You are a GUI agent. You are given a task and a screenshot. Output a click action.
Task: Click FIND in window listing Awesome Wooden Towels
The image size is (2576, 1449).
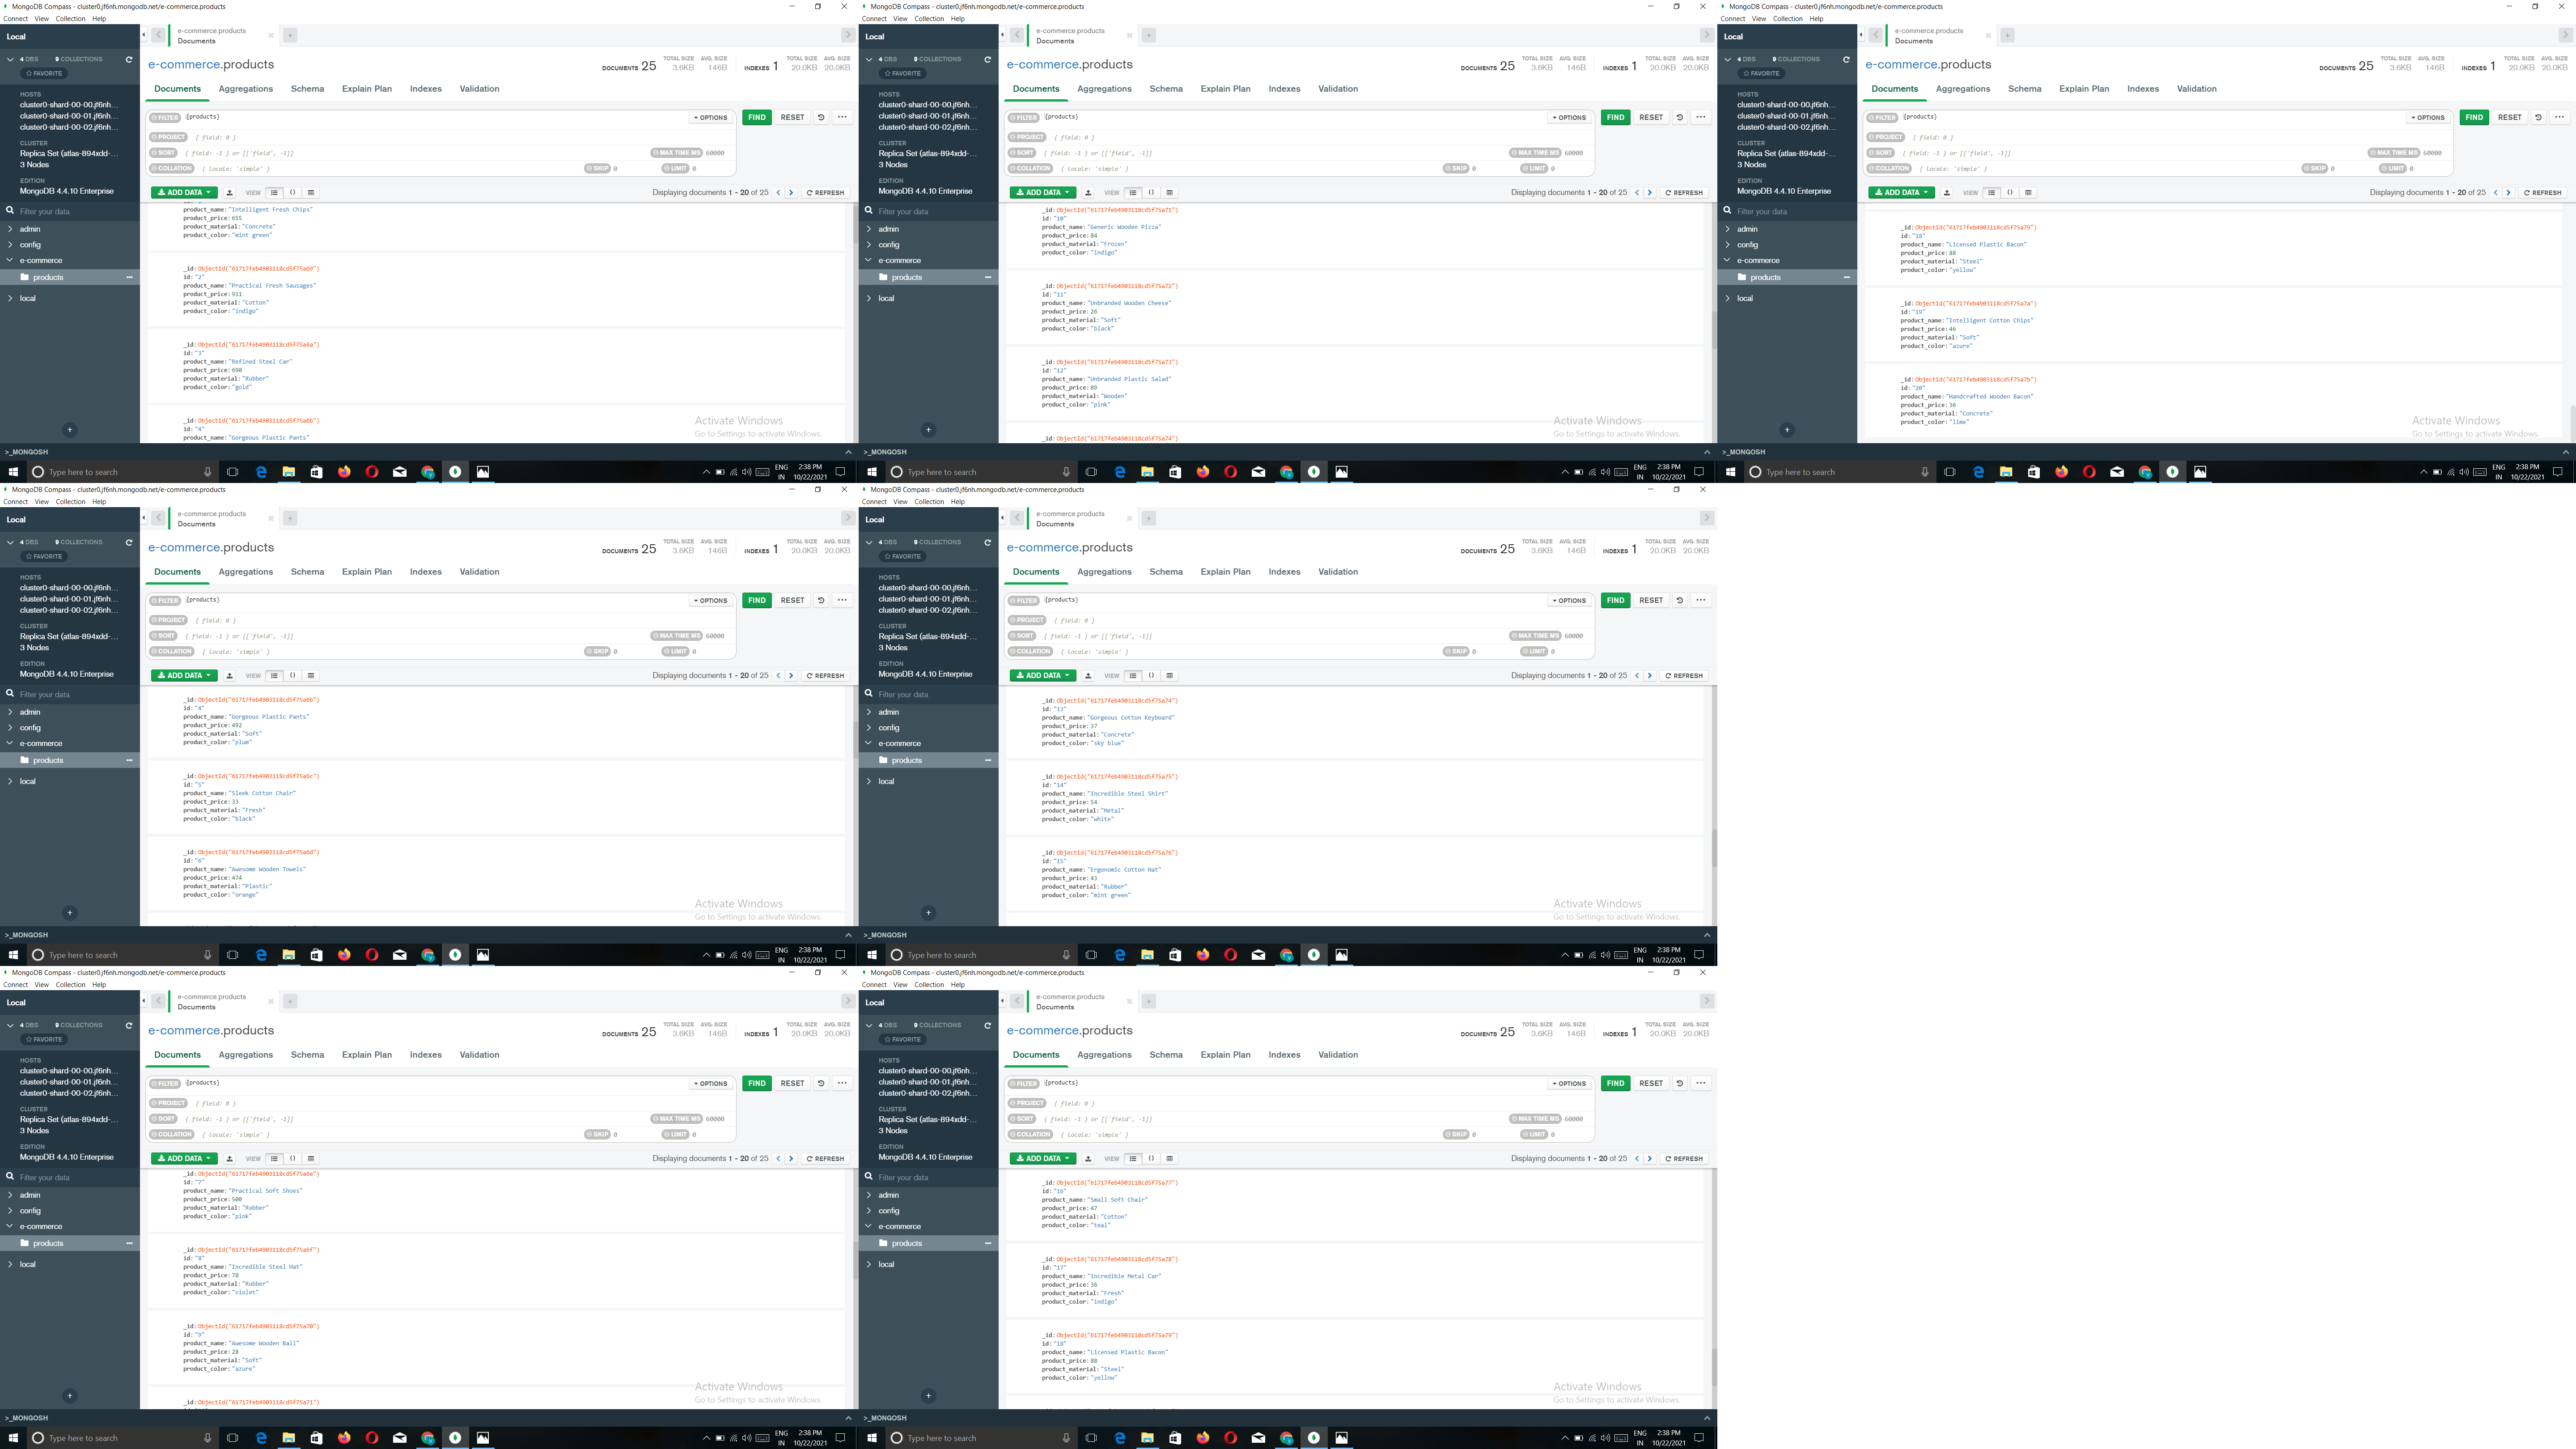[757, 600]
